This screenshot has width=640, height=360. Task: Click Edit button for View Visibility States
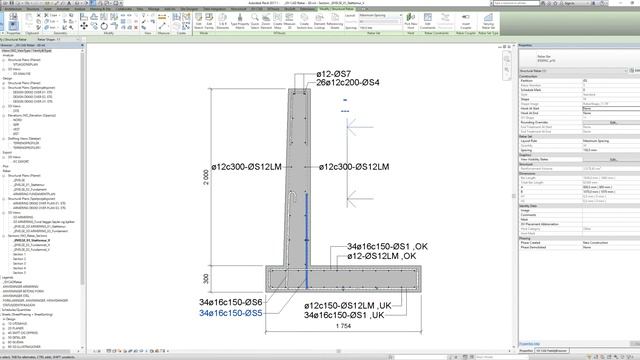pyautogui.click(x=611, y=160)
